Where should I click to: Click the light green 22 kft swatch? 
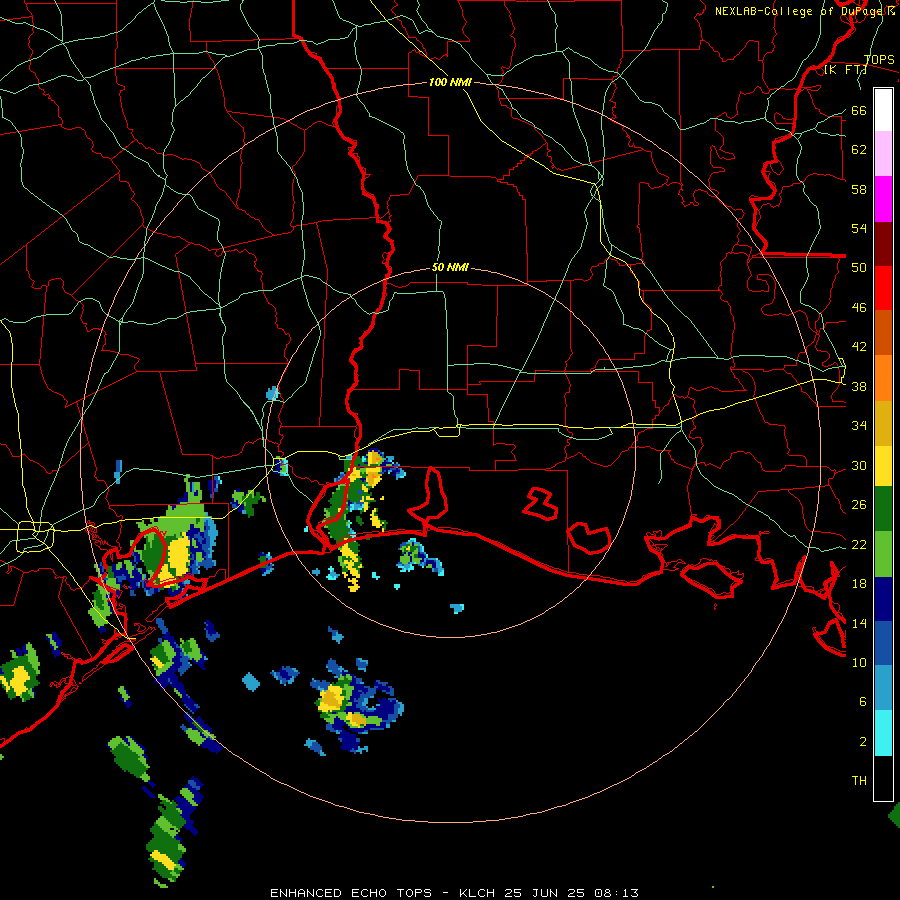(x=883, y=554)
